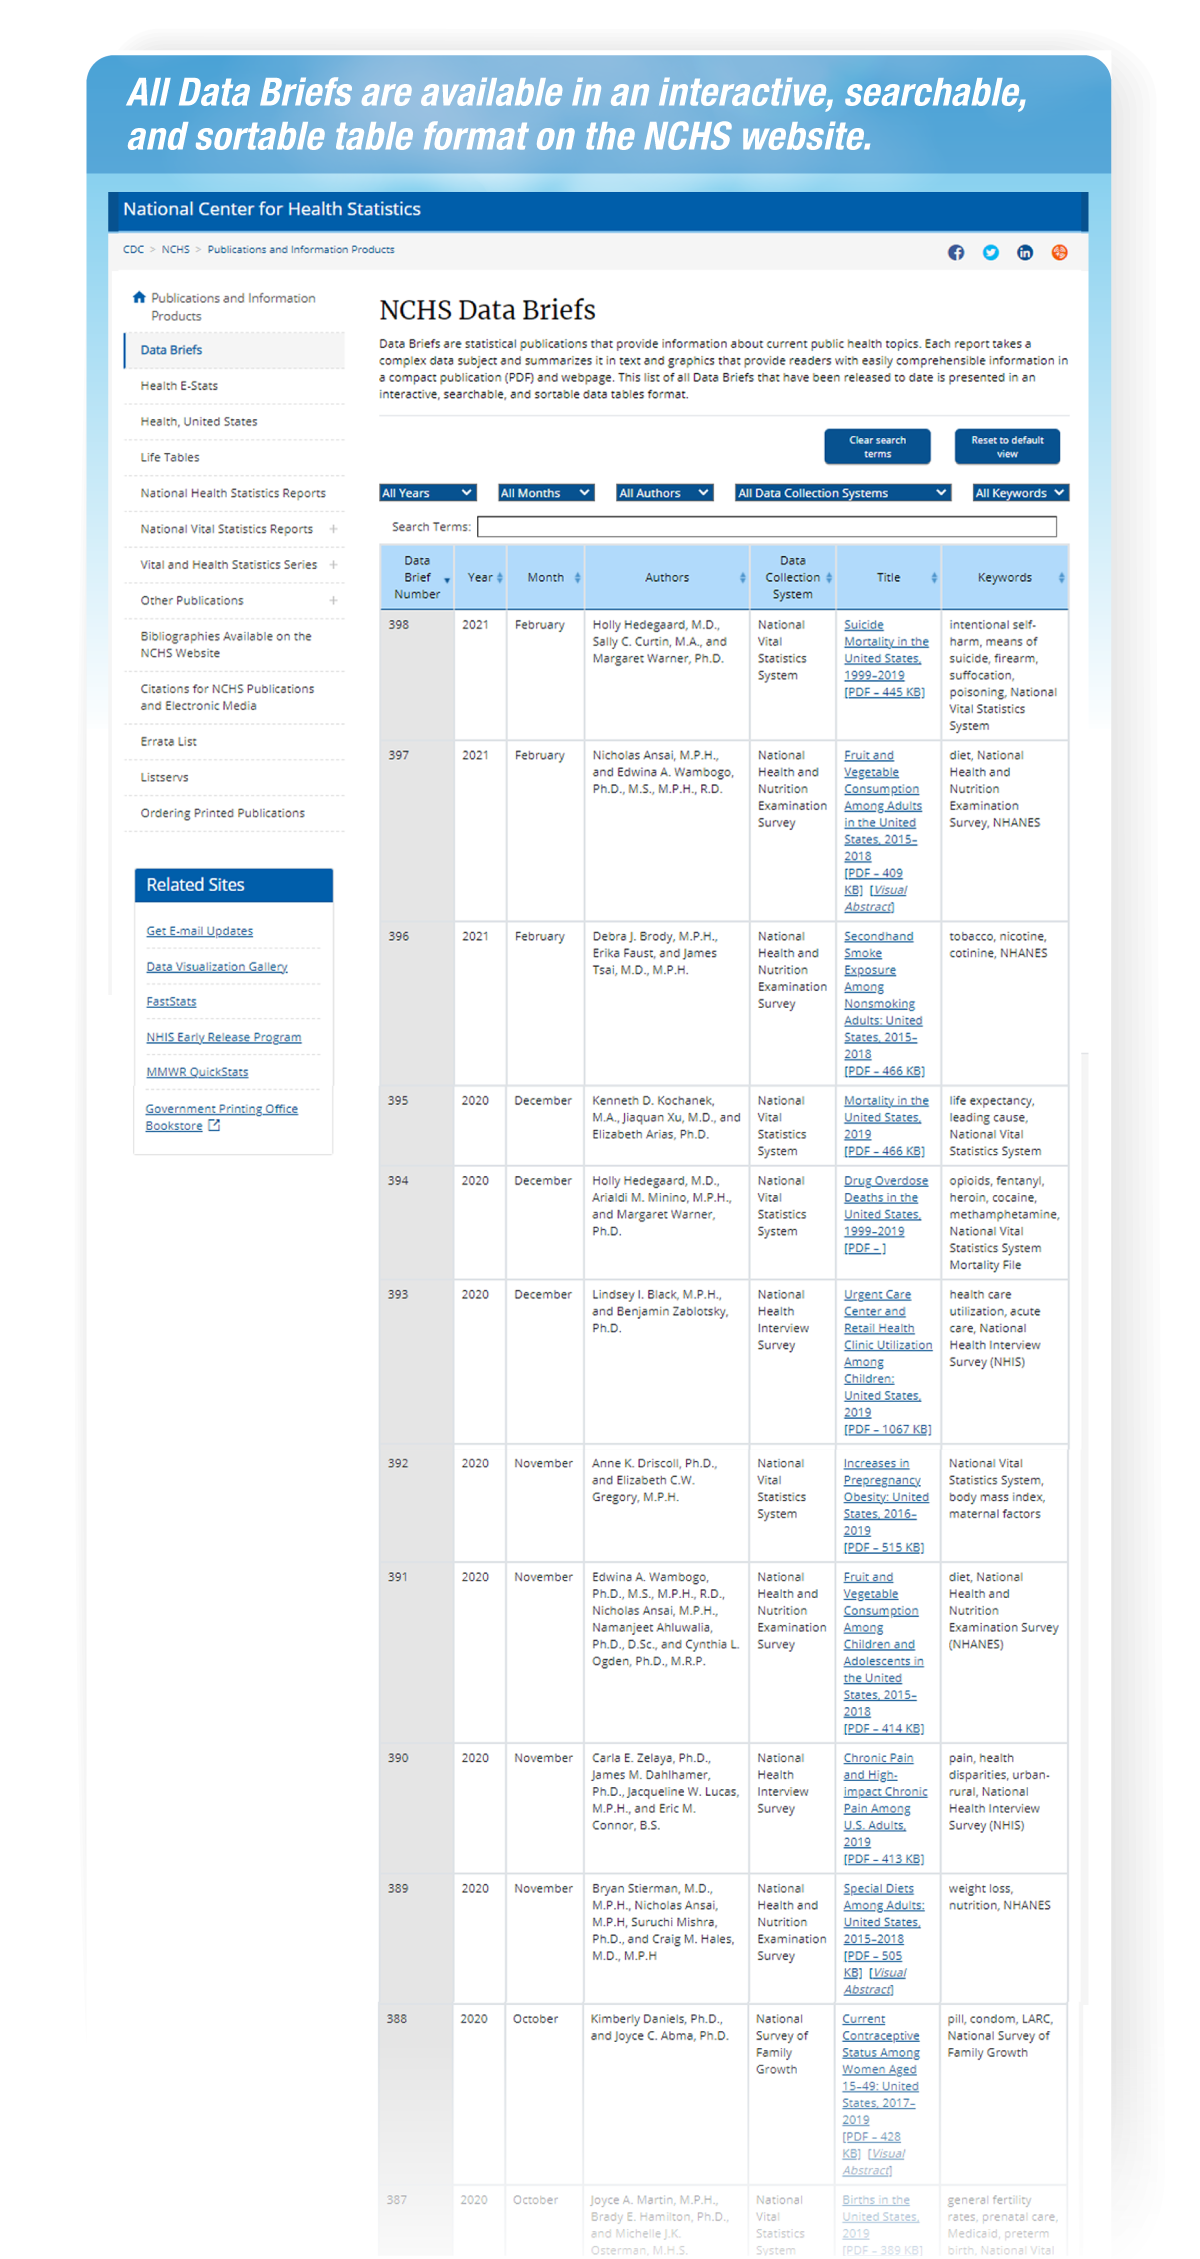Open Chronic Pain brief link
Viewport: 1200px width, 2259px height.
click(885, 1808)
